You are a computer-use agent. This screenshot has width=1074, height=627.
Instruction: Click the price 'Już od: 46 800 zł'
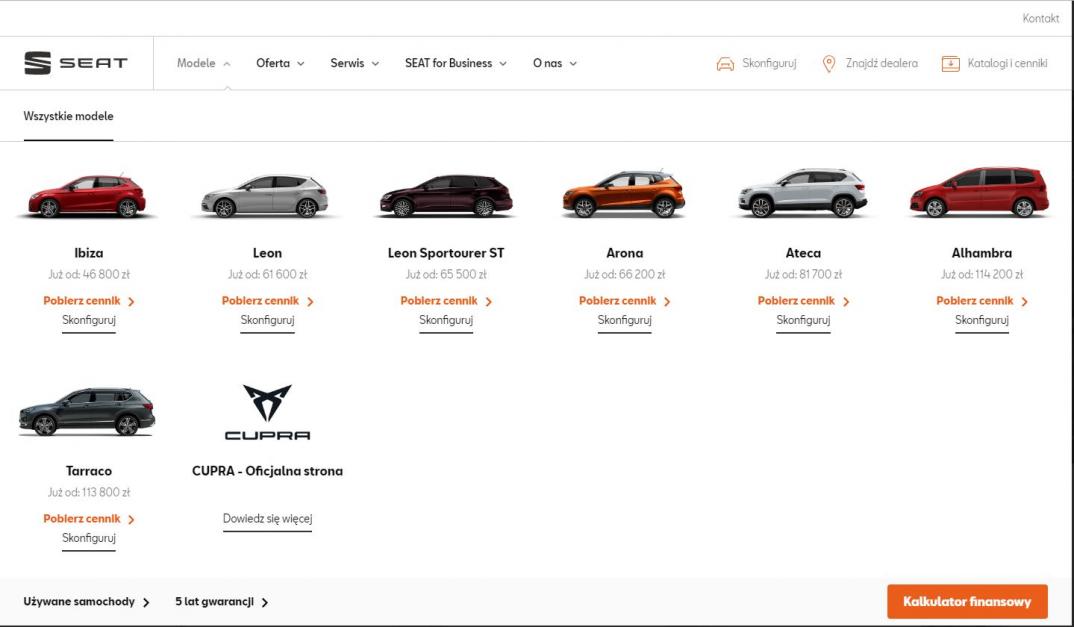tap(89, 275)
